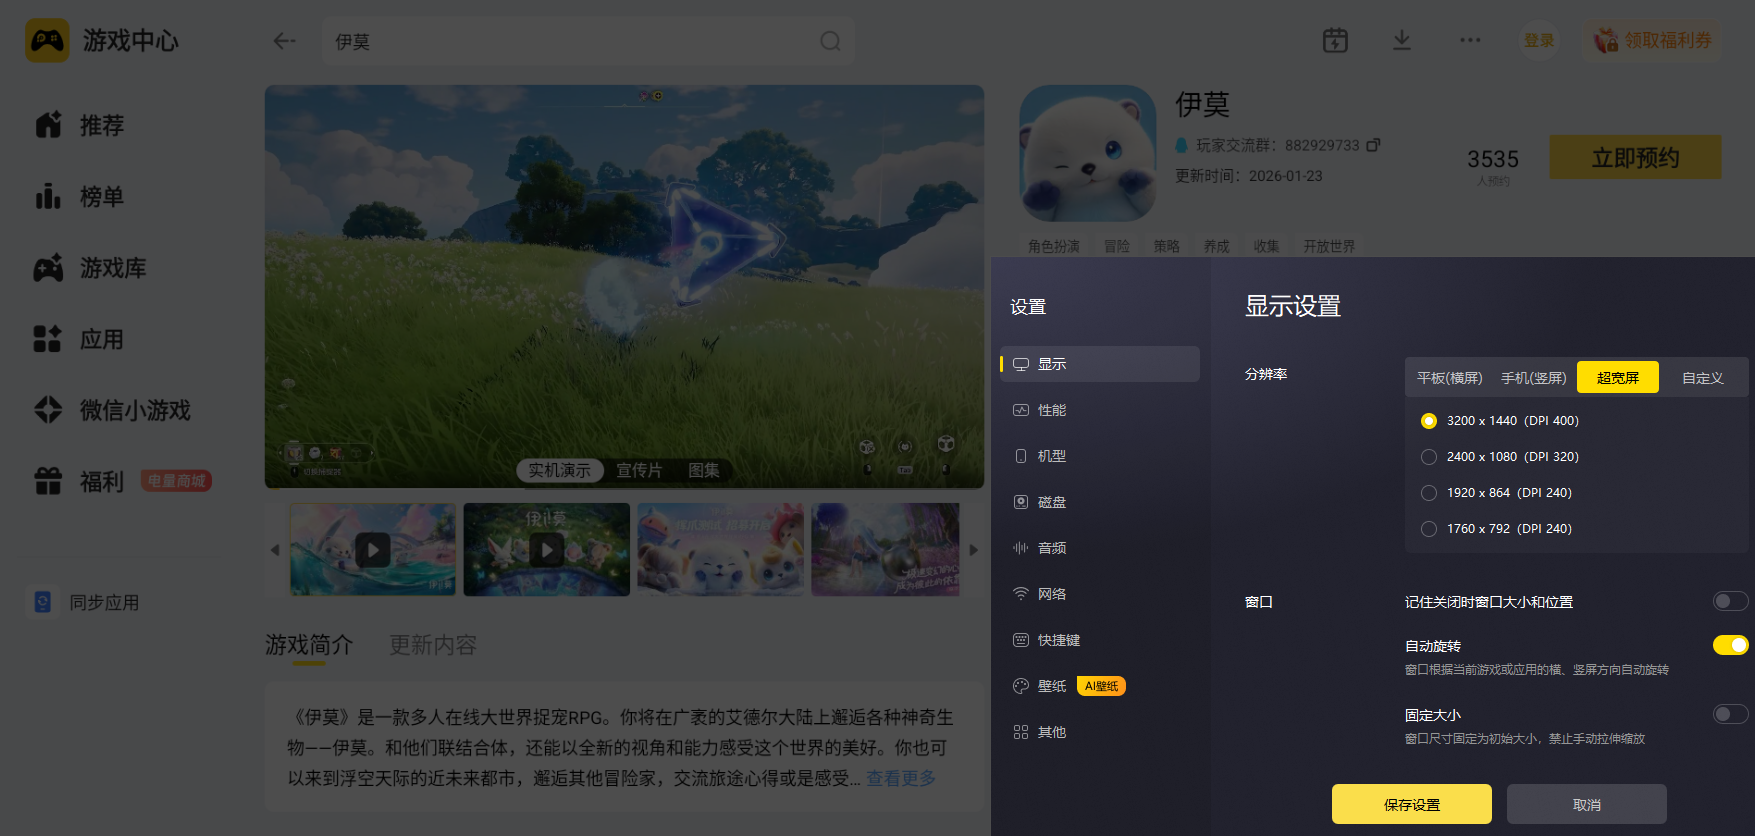Go back with the arrow icon
Viewport: 1755px width, 836px height.
[285, 41]
